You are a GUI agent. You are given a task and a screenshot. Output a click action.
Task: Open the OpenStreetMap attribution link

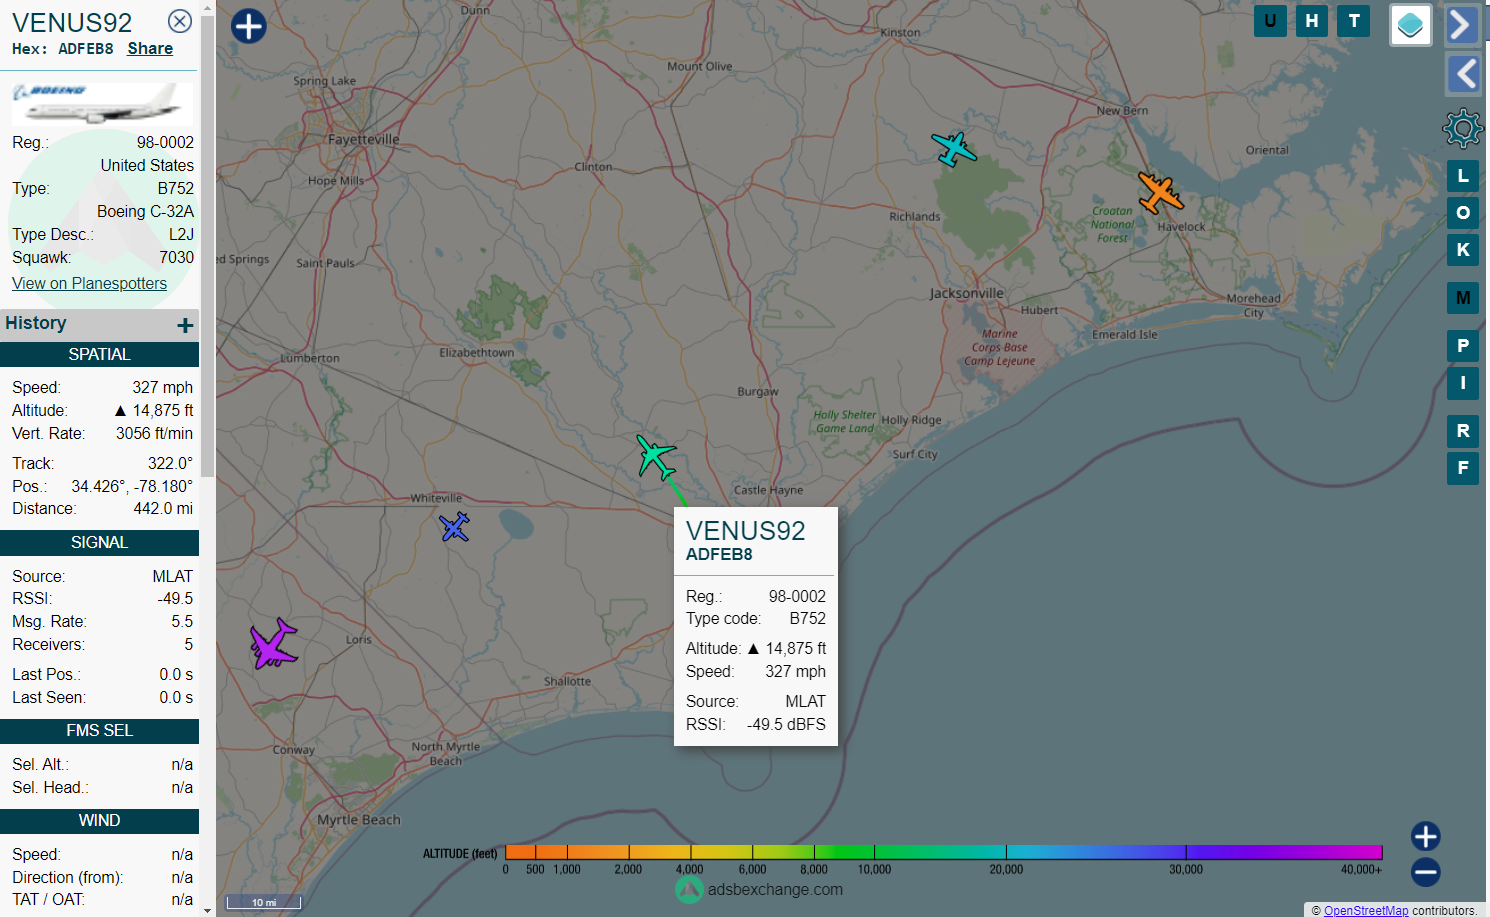(1366, 910)
